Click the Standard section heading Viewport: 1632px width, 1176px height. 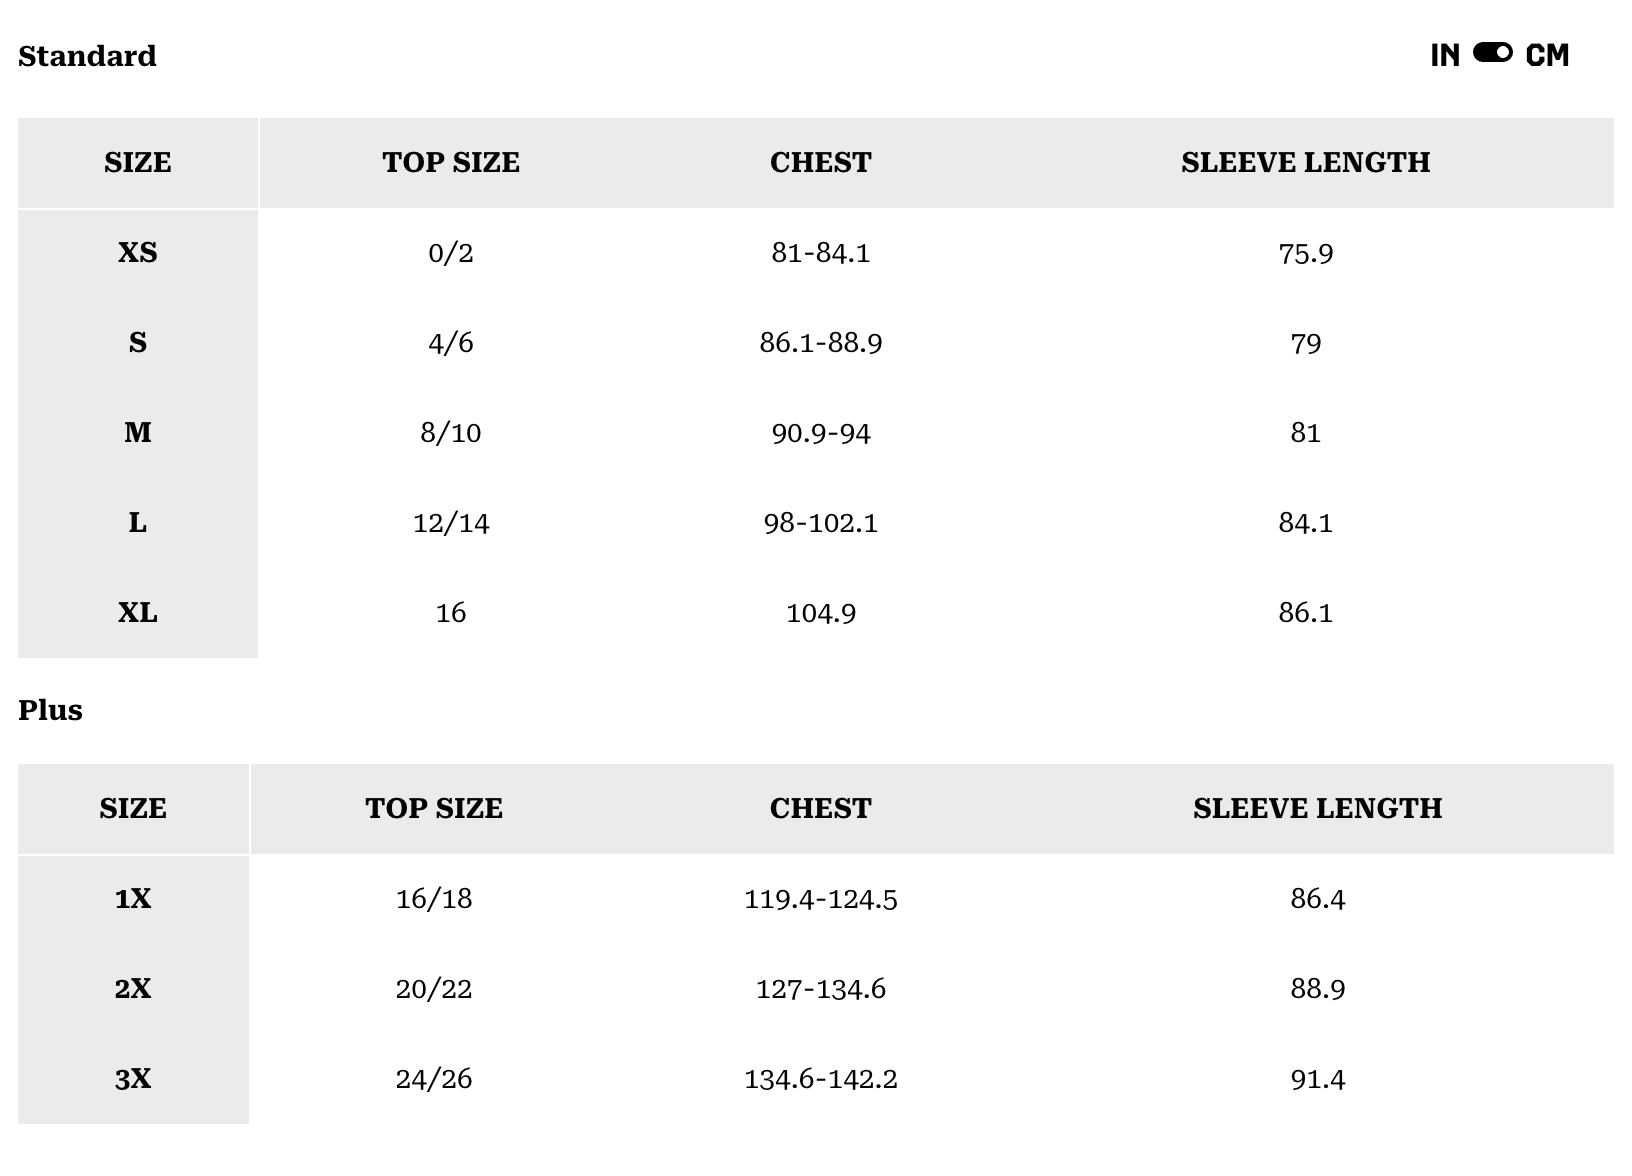click(x=87, y=56)
